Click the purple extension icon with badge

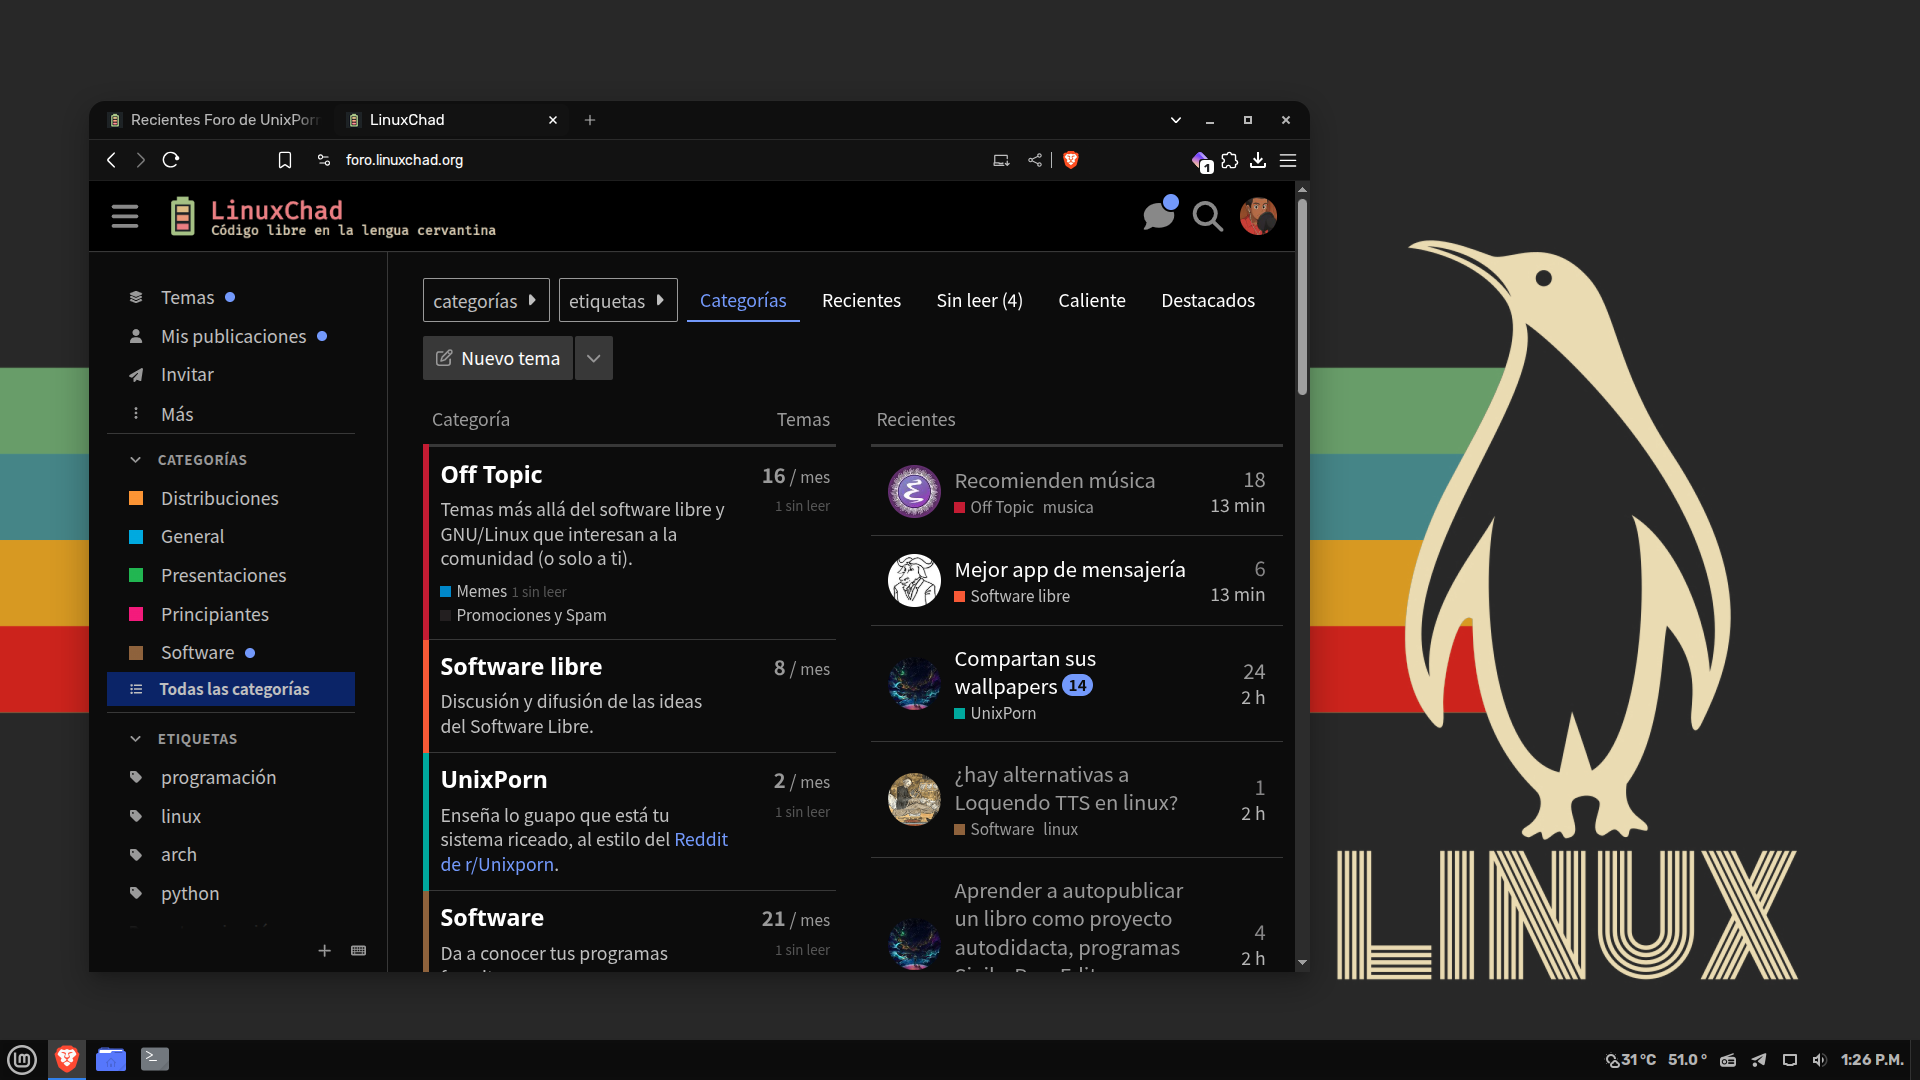pos(1201,161)
